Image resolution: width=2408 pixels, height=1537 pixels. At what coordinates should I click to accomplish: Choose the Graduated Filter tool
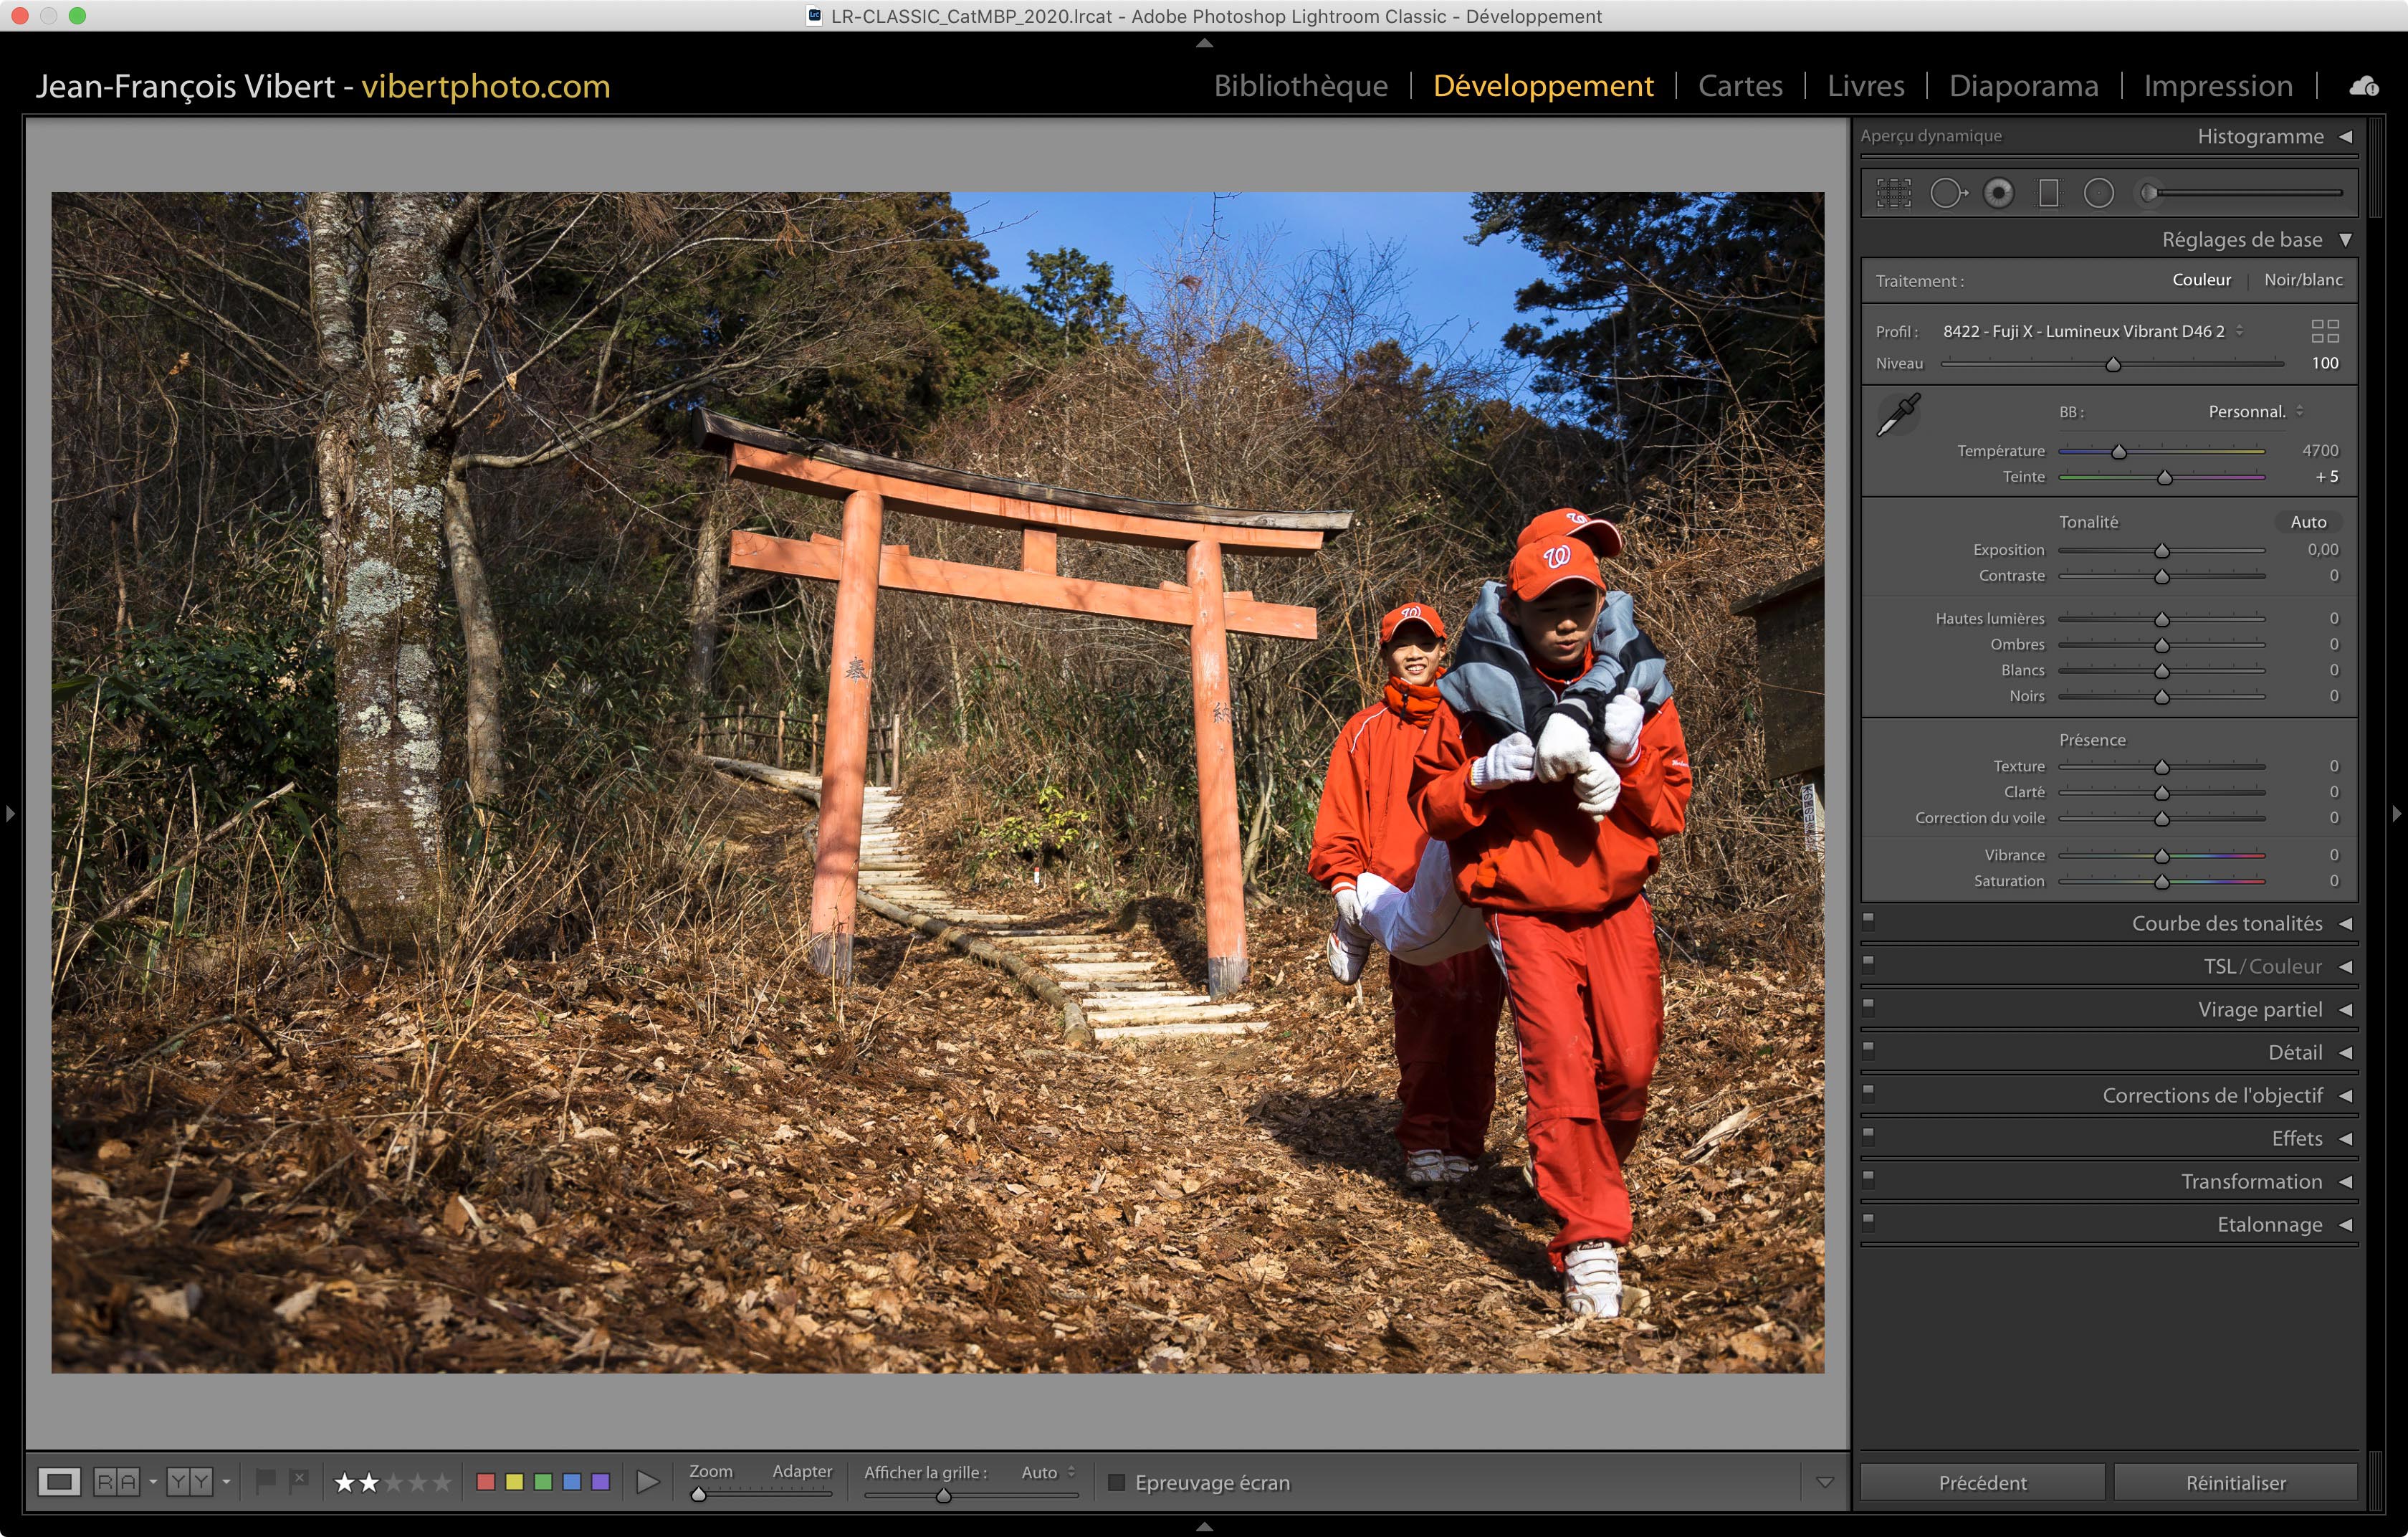(2048, 193)
